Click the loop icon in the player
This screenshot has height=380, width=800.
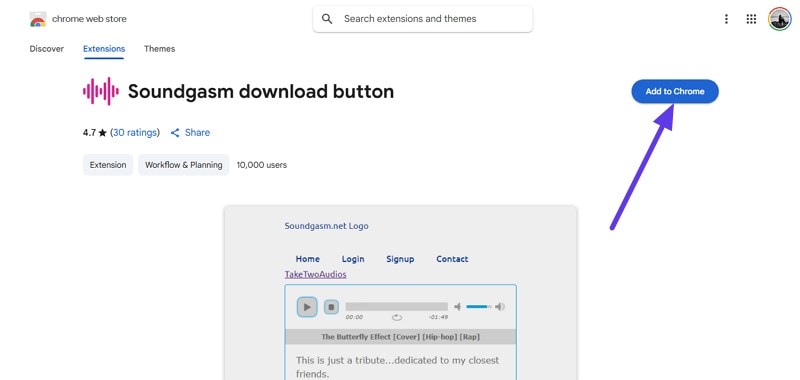(x=397, y=317)
